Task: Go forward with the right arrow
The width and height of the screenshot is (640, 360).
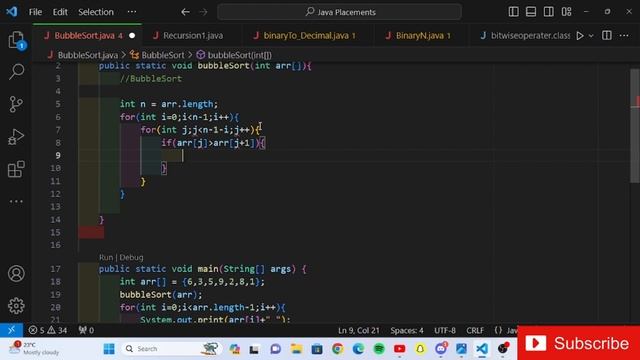Action: [203, 12]
